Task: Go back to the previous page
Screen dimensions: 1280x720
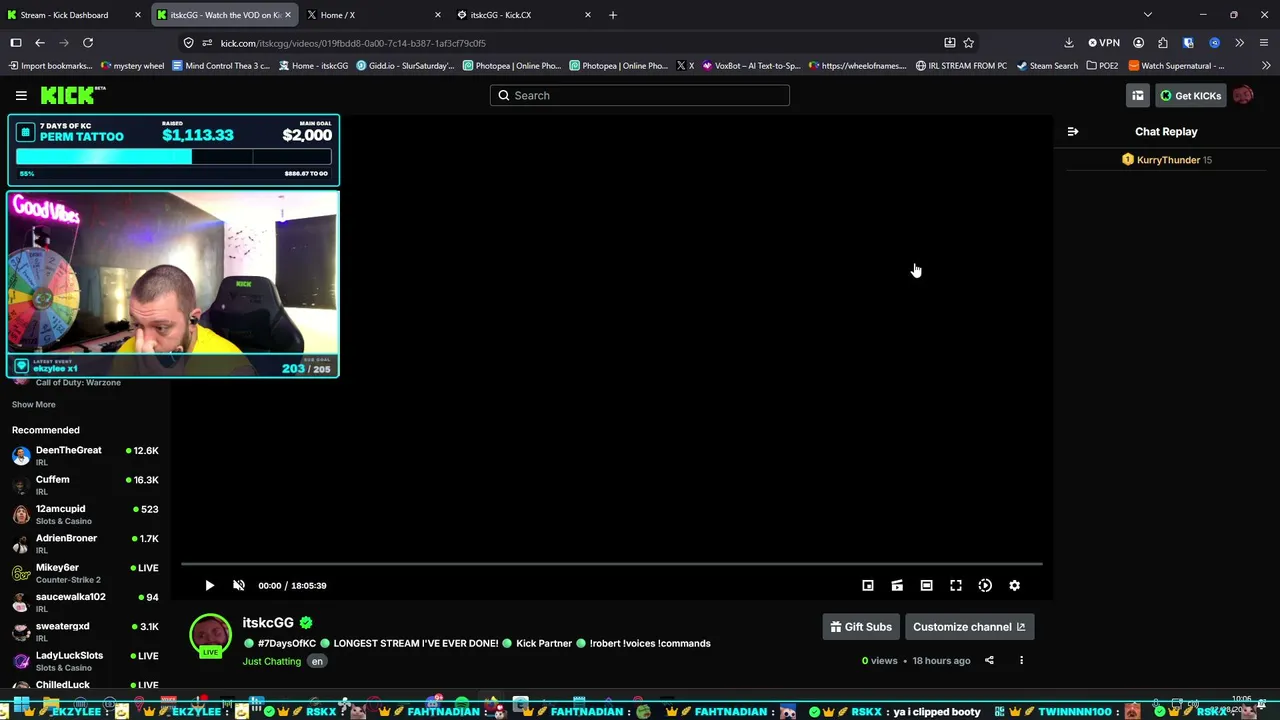Action: coord(40,43)
